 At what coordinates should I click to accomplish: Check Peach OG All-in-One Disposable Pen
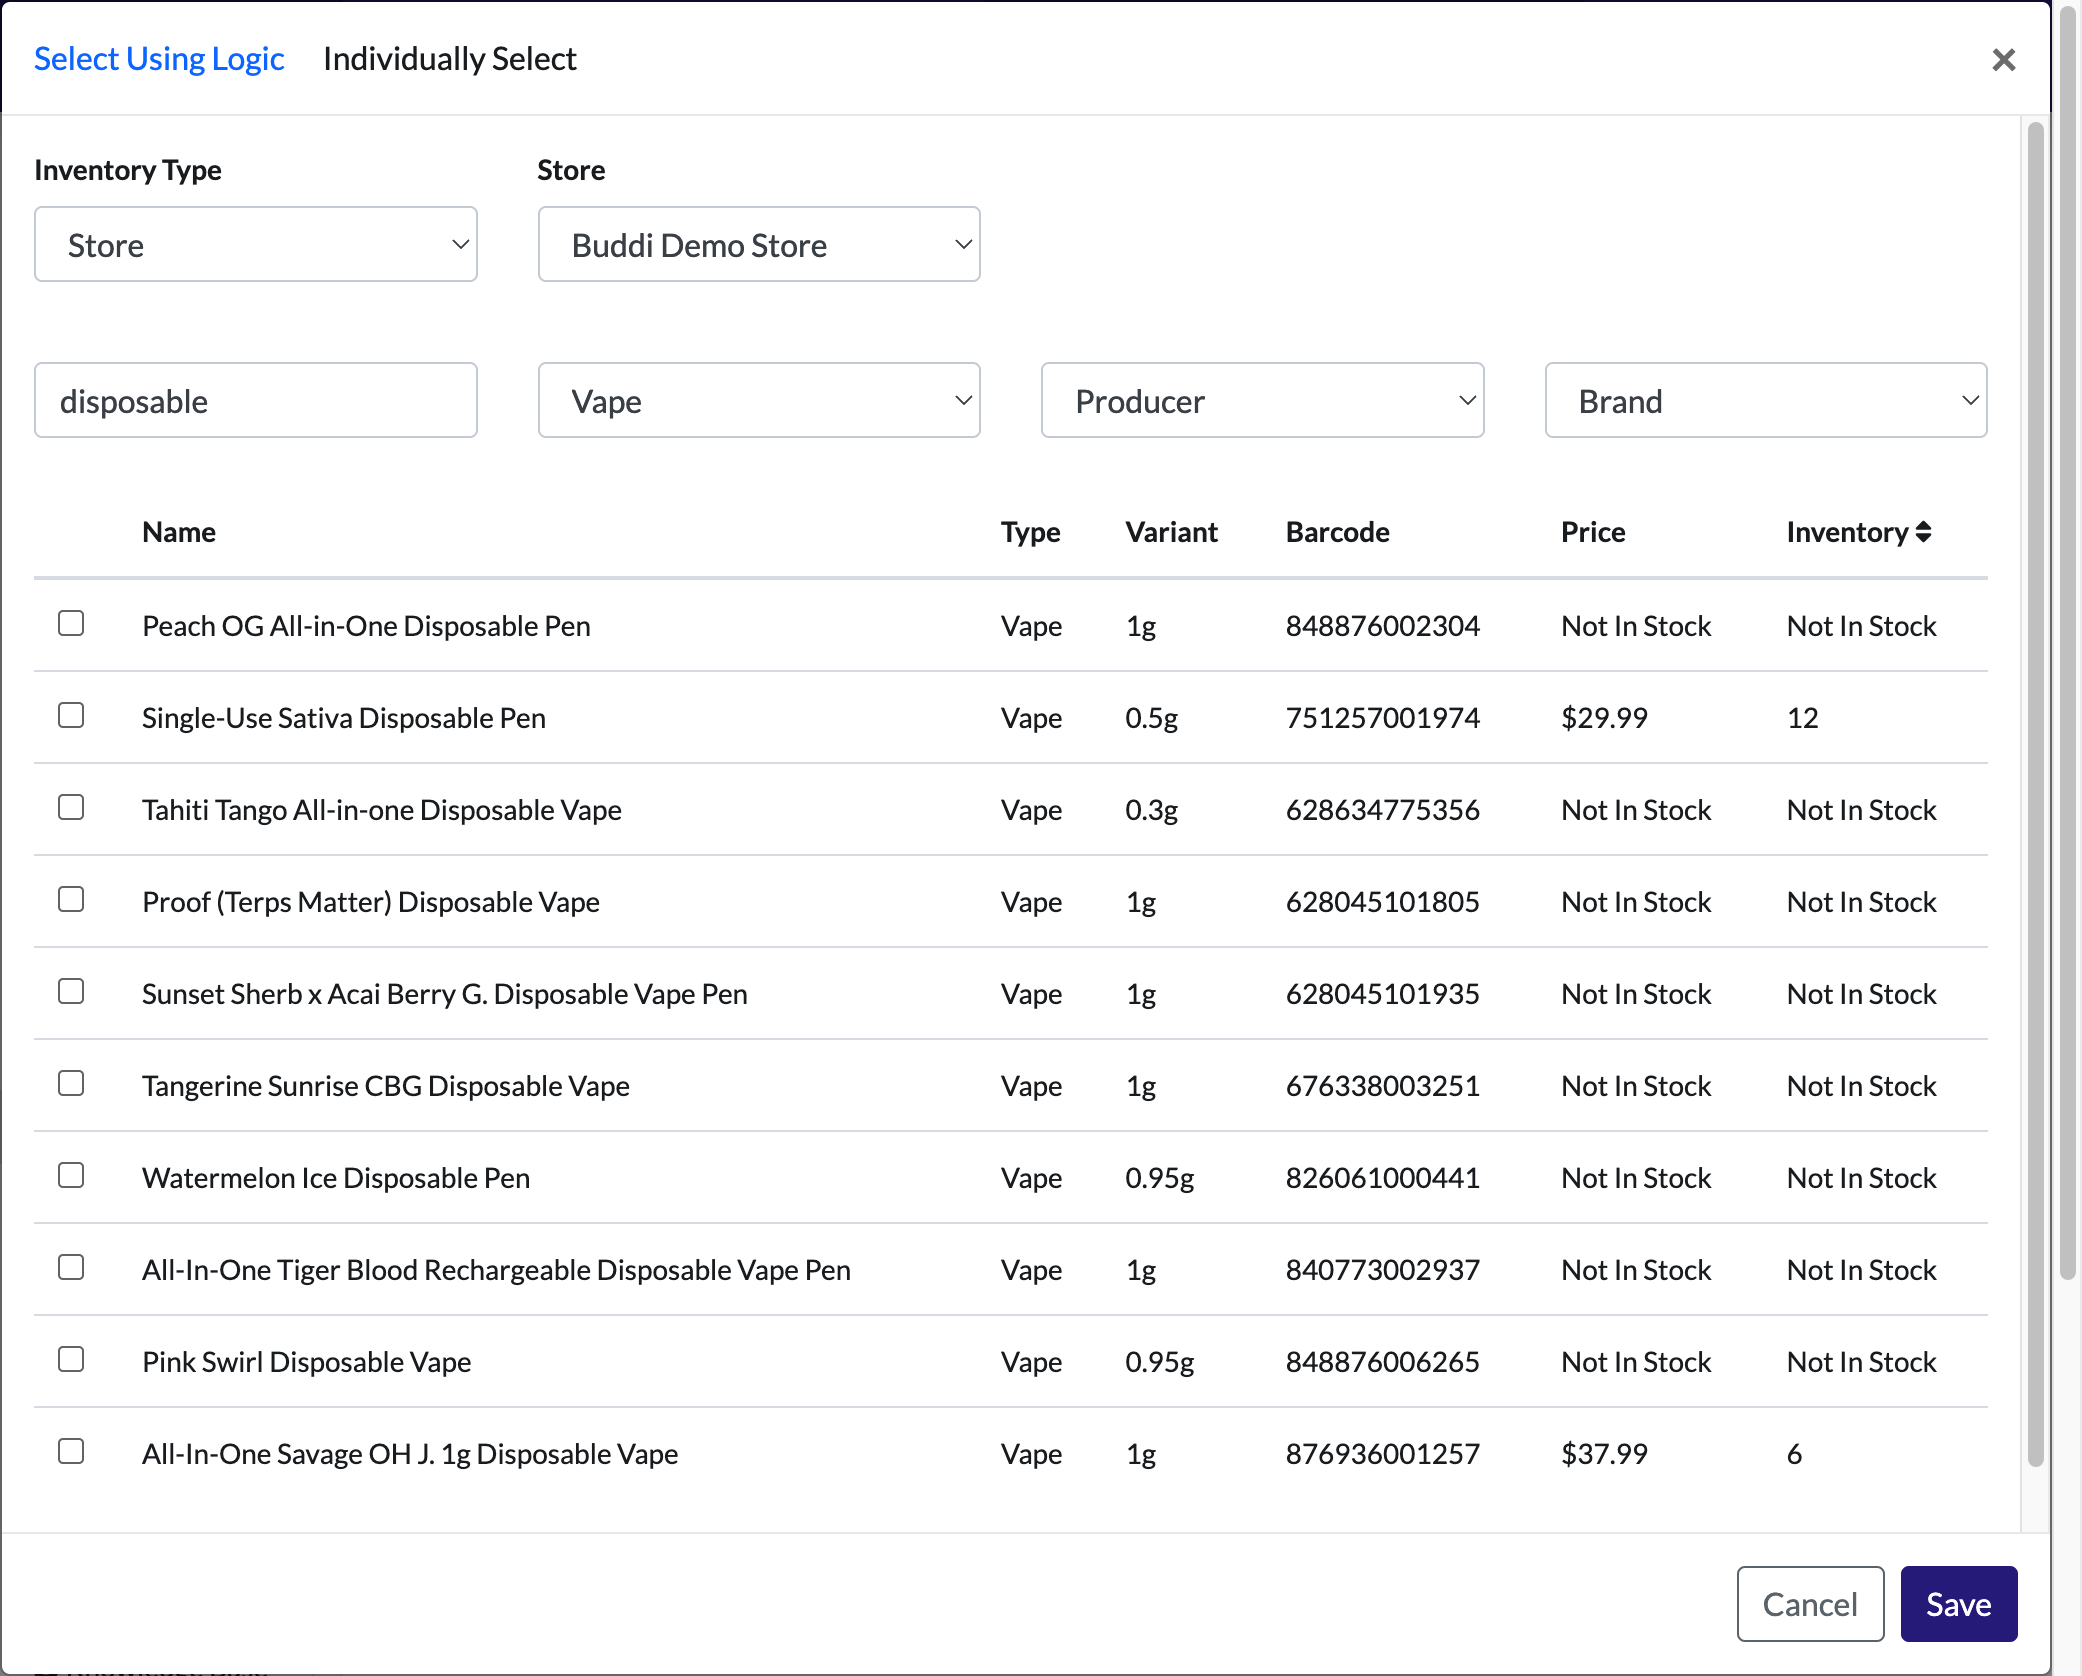pyautogui.click(x=71, y=624)
